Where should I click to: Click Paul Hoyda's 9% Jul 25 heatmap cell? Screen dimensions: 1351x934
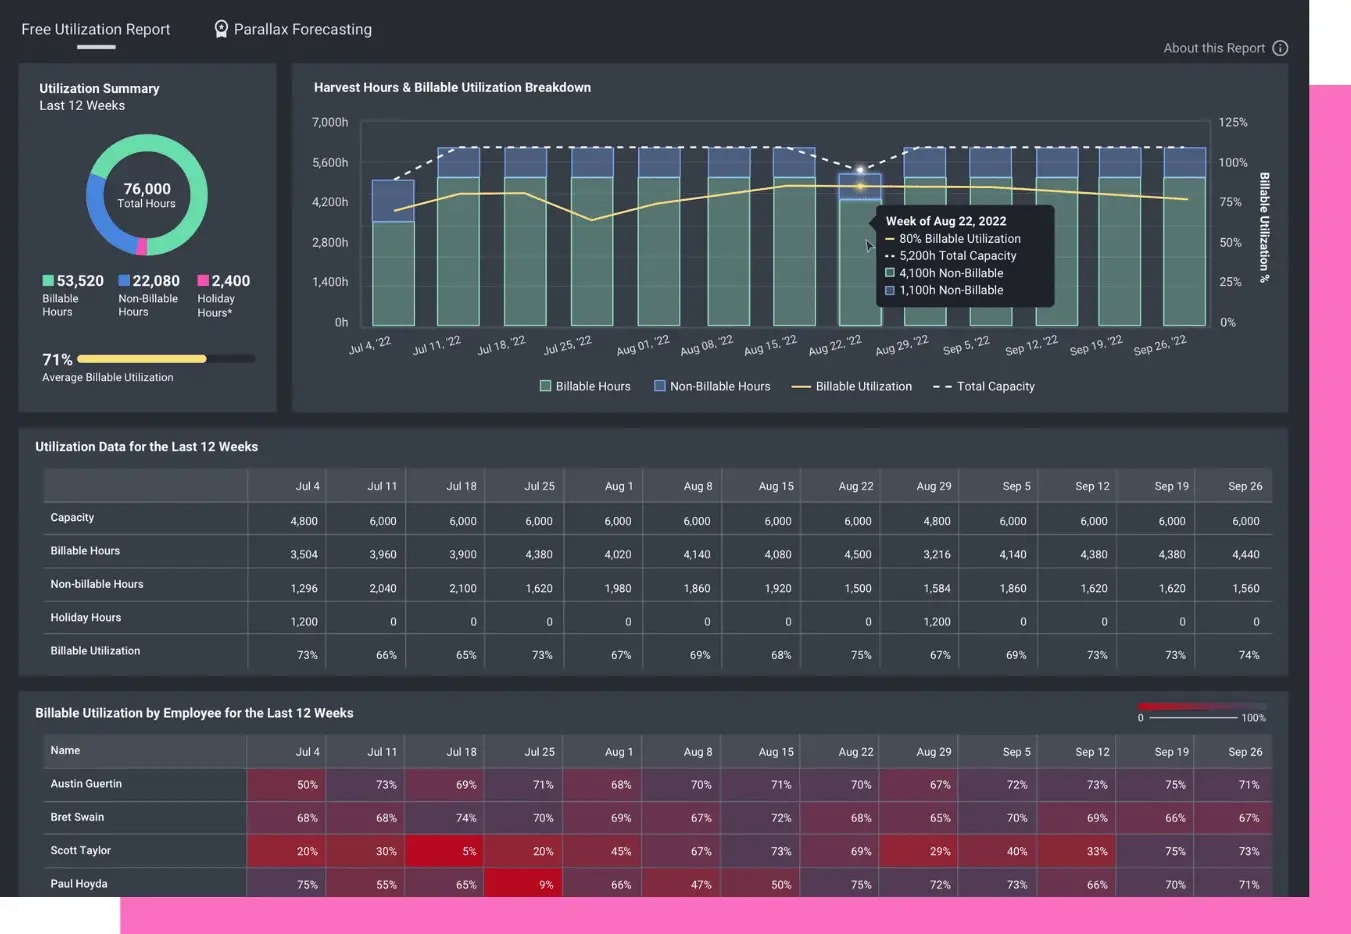click(x=523, y=884)
